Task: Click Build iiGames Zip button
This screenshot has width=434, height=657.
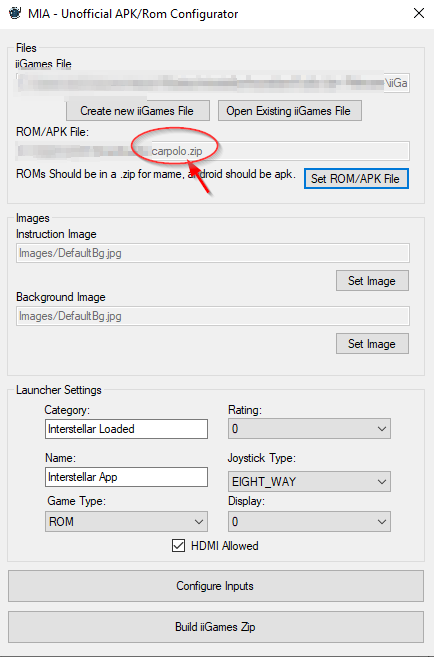Action: [x=216, y=627]
